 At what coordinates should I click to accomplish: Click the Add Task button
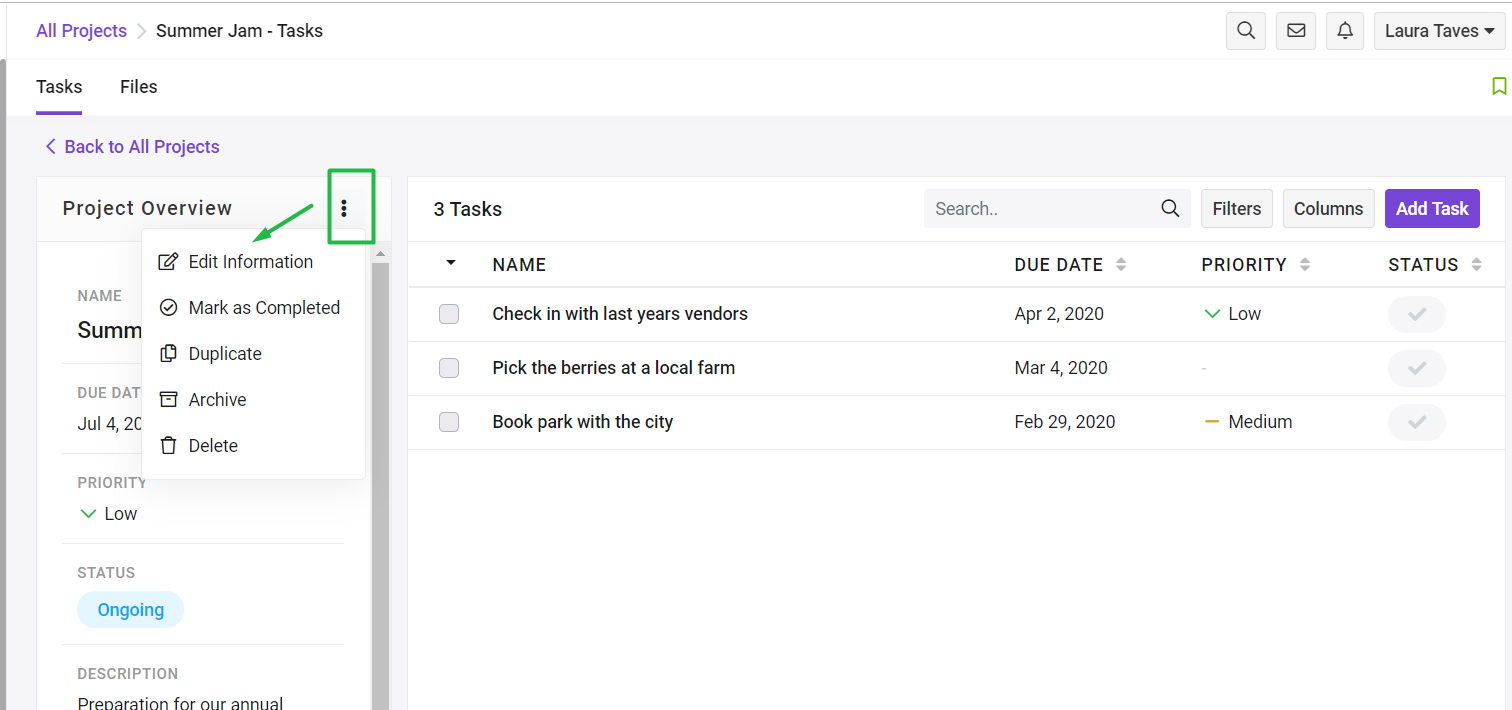1432,209
